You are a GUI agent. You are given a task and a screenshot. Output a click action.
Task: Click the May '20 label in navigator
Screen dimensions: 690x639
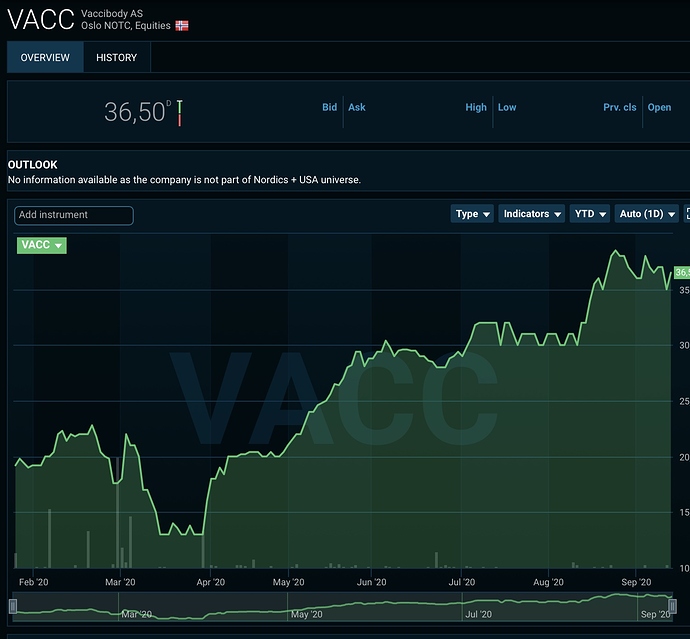[x=307, y=614]
